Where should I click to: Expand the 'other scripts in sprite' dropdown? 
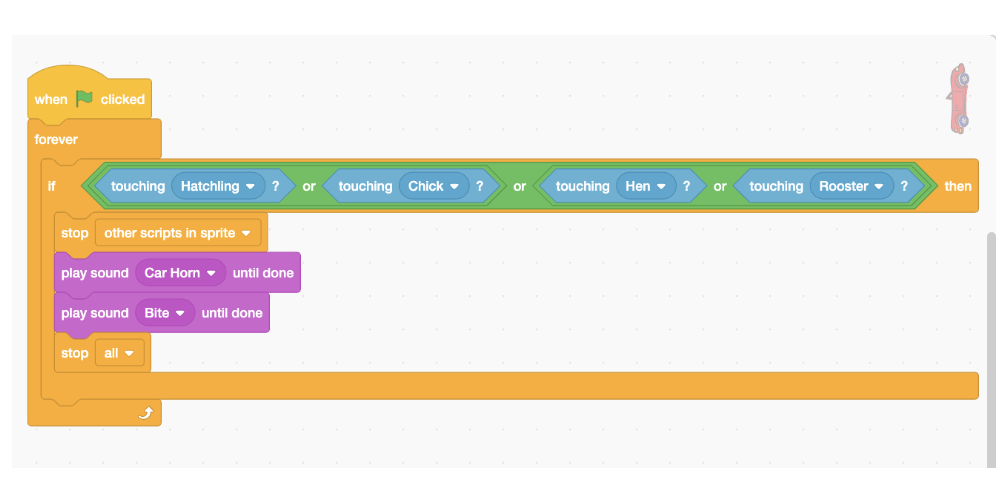coord(244,233)
